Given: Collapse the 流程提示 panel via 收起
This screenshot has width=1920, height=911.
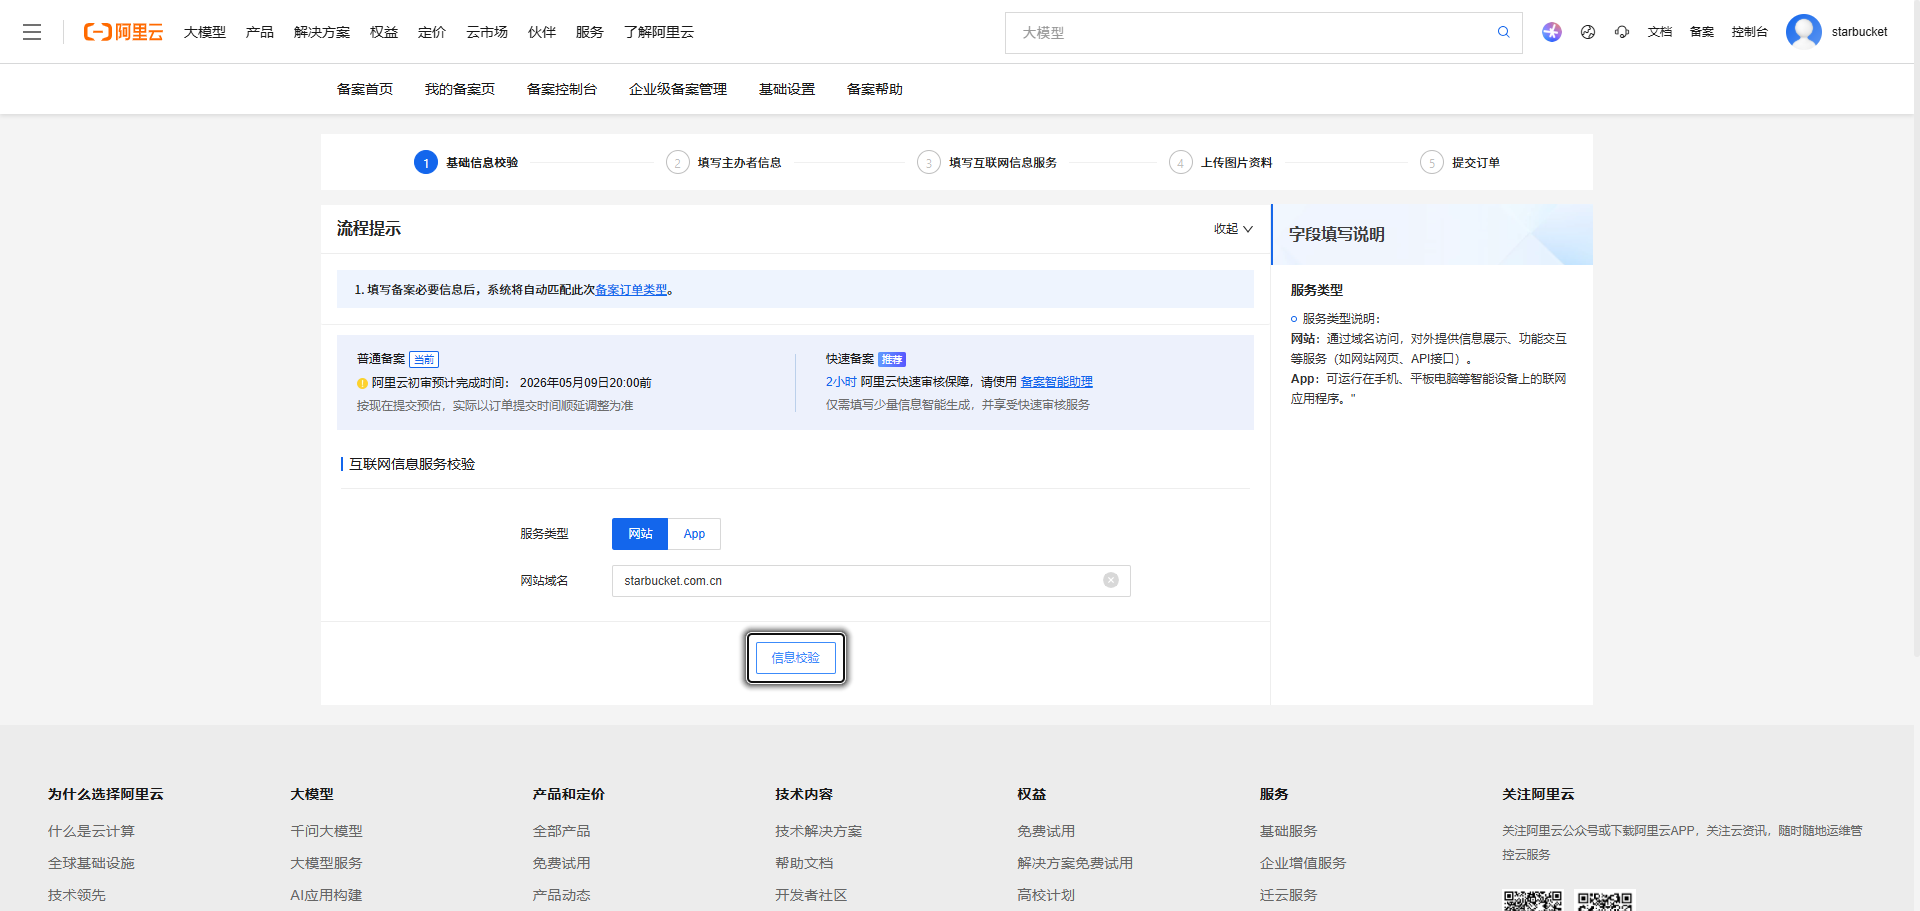Looking at the screenshot, I should [1233, 229].
